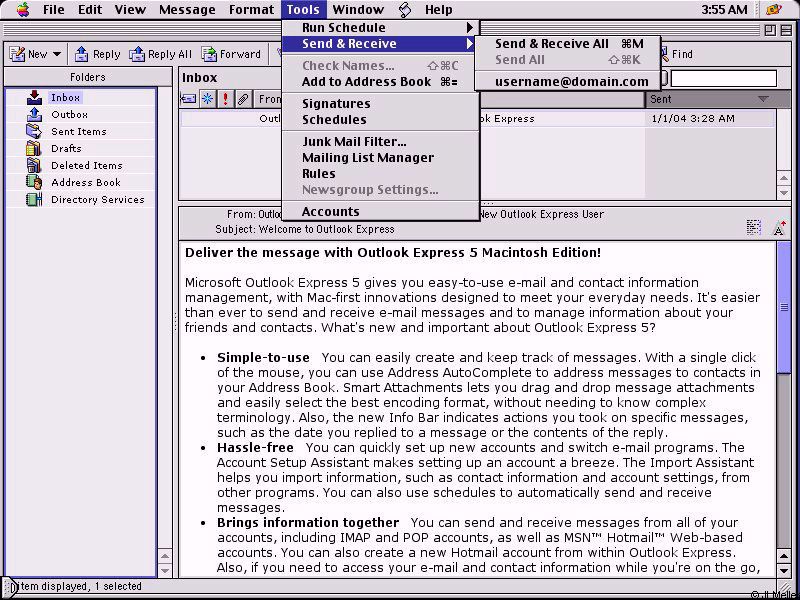Select Drafts folder label
The height and width of the screenshot is (600, 800).
pos(66,148)
